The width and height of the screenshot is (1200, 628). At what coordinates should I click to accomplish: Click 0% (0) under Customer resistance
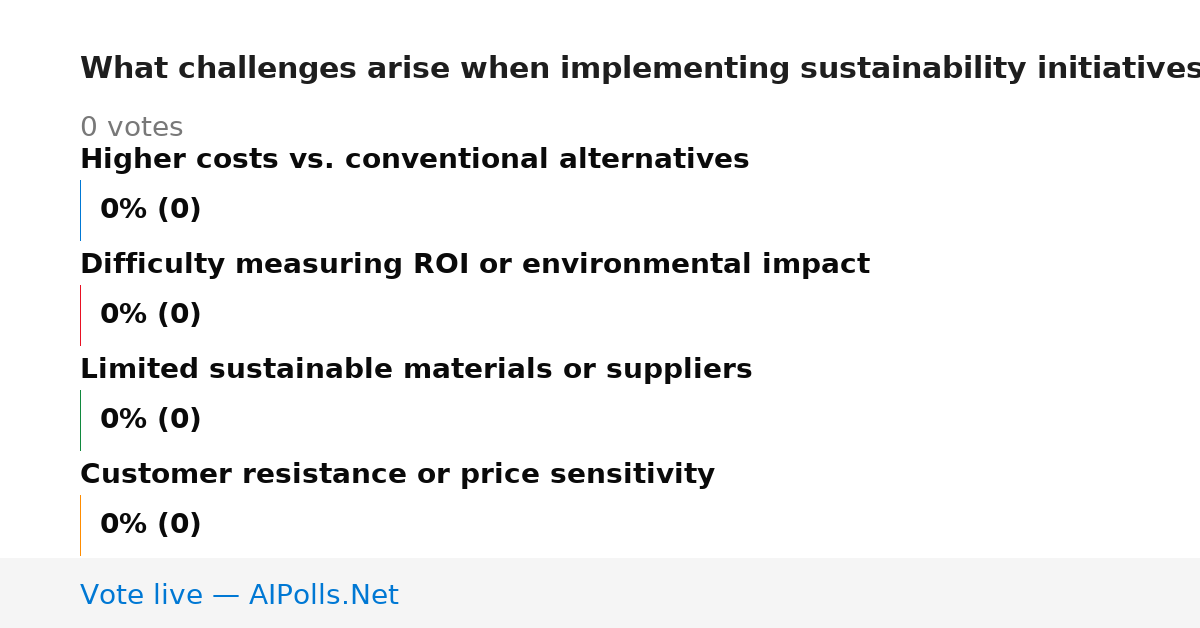pyautogui.click(x=150, y=525)
